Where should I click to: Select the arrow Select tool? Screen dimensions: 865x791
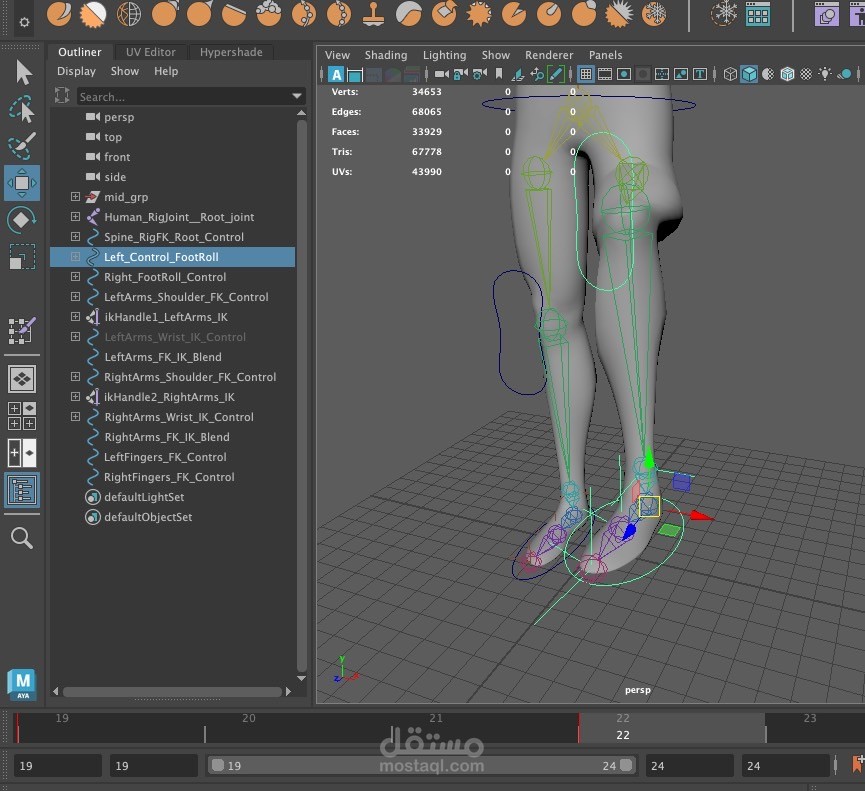(x=23, y=72)
